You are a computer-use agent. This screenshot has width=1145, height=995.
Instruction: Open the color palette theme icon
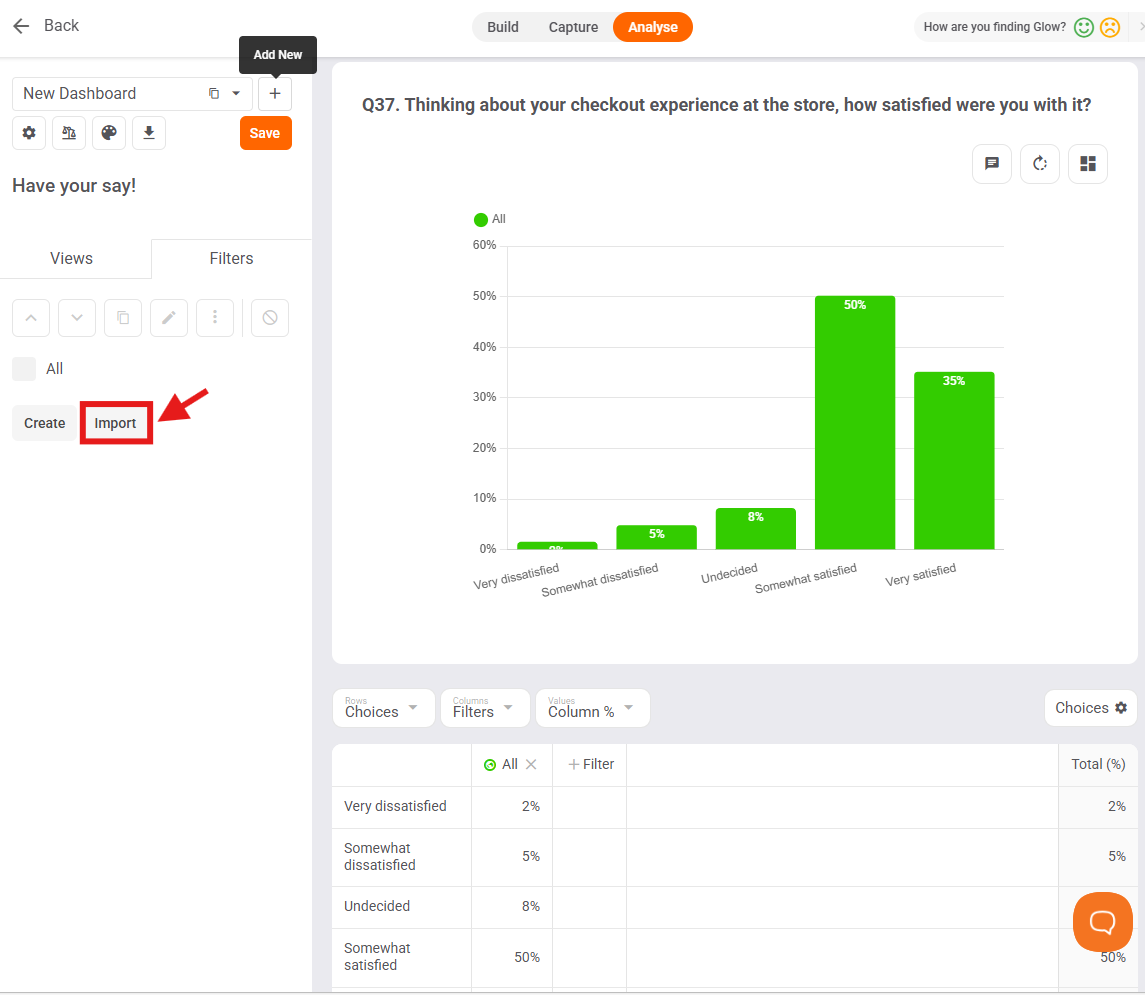[x=109, y=133]
